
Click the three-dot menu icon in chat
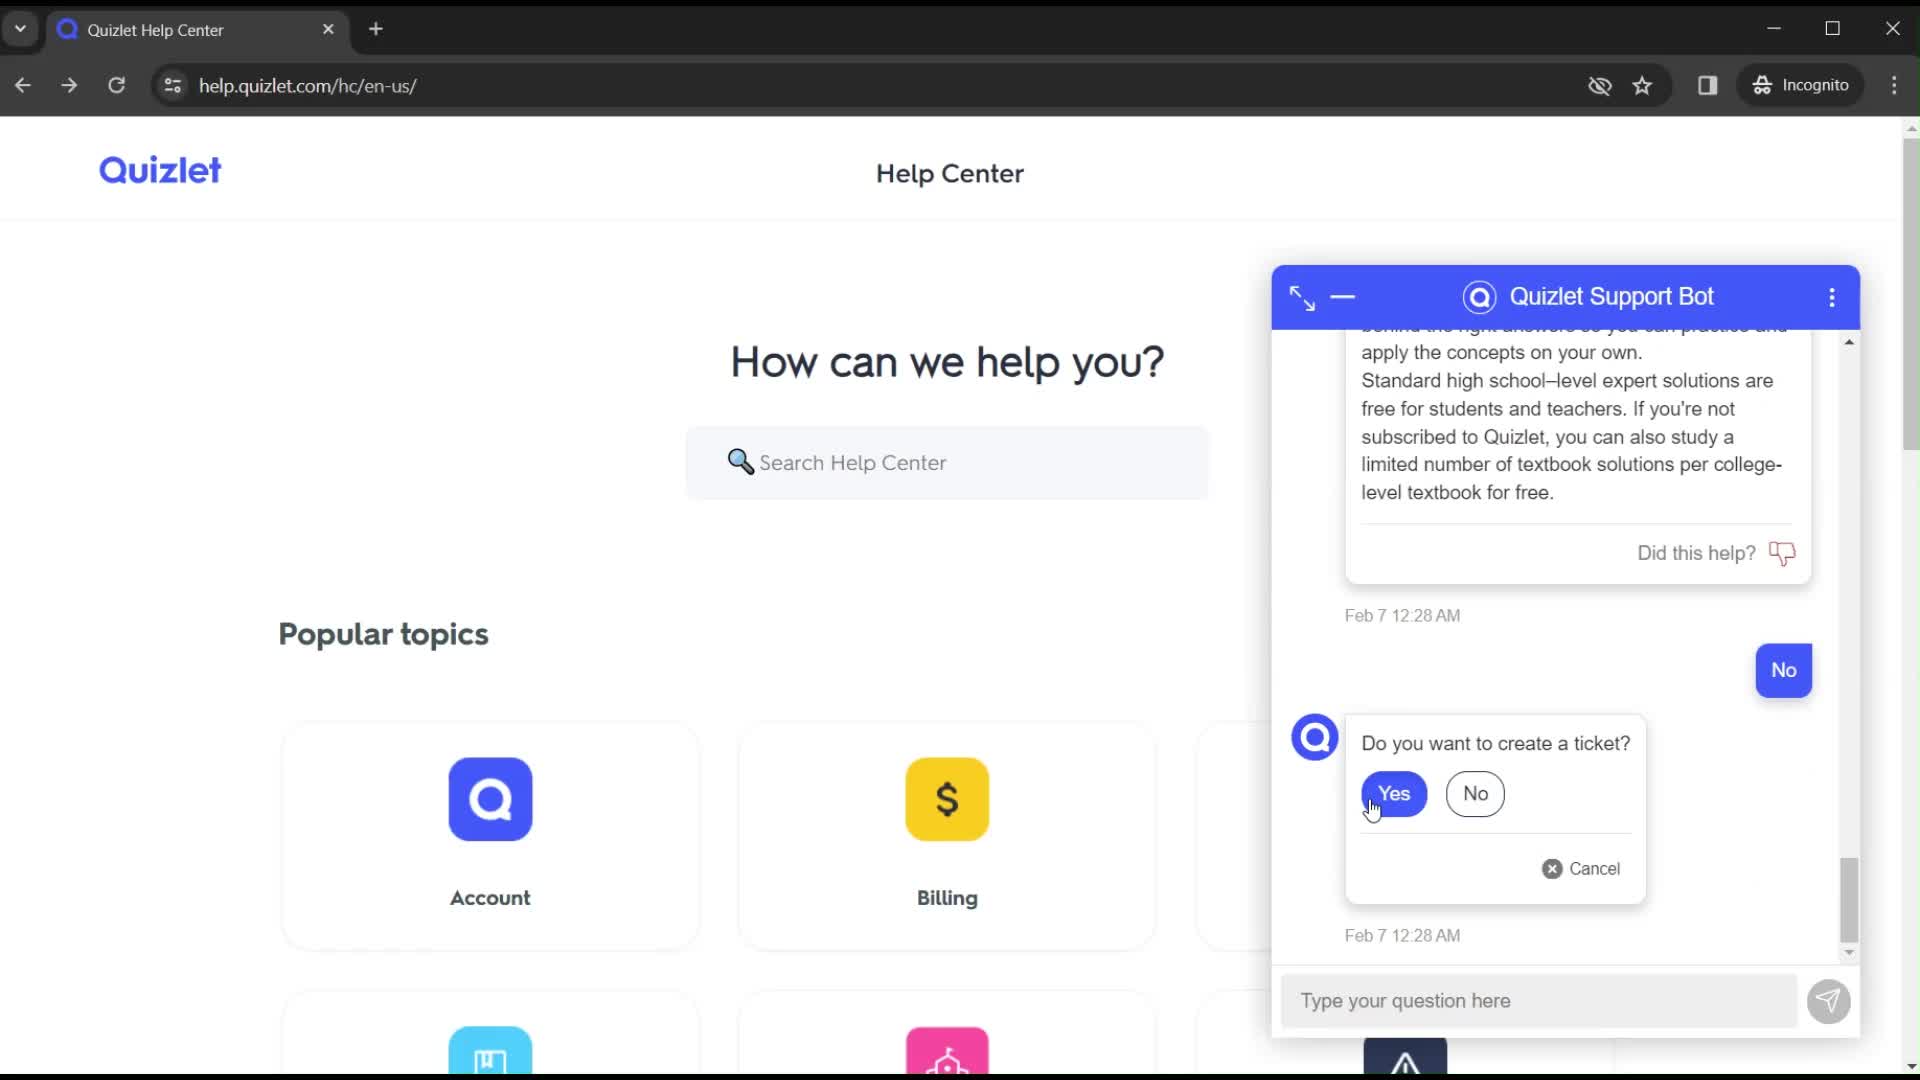(1838, 297)
